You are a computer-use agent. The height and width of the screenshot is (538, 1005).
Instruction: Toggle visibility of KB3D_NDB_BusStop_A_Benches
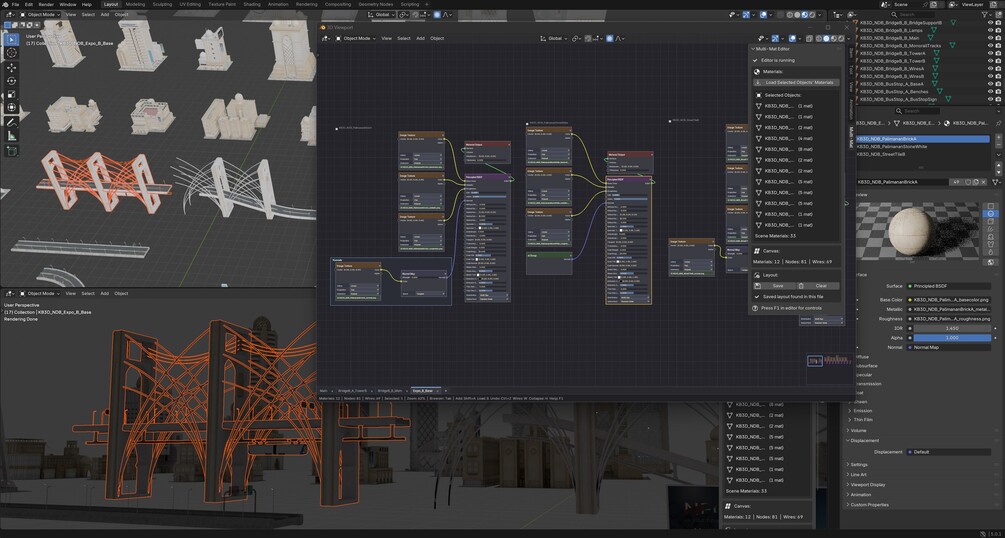990,91
